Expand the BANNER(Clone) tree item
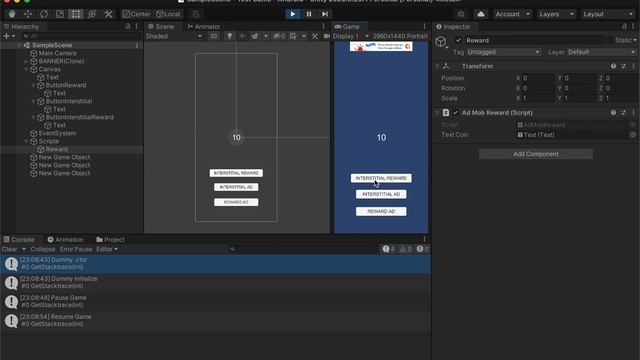This screenshot has width=640, height=360. coord(27,61)
